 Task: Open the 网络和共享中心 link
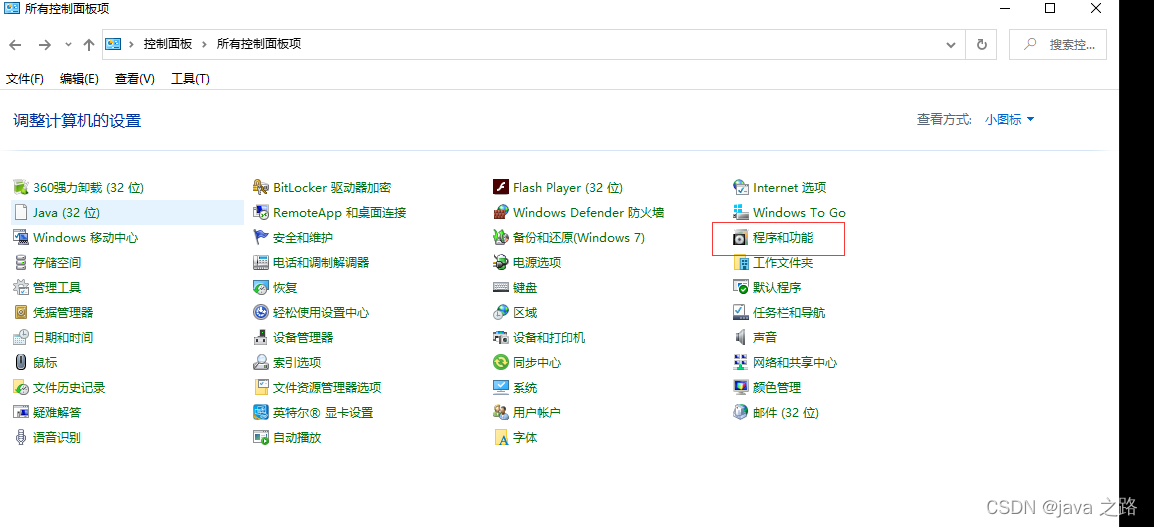795,363
